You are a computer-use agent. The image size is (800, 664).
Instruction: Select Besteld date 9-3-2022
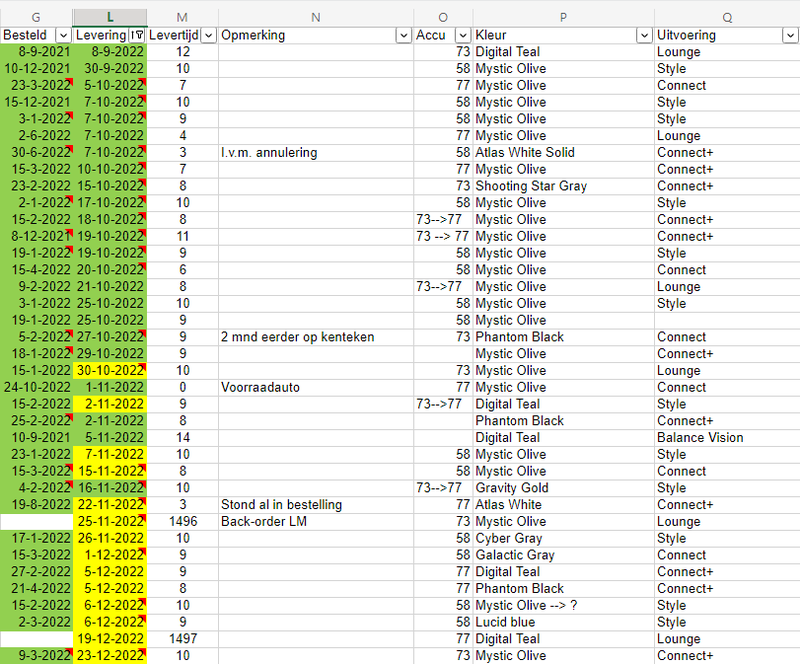(x=36, y=656)
